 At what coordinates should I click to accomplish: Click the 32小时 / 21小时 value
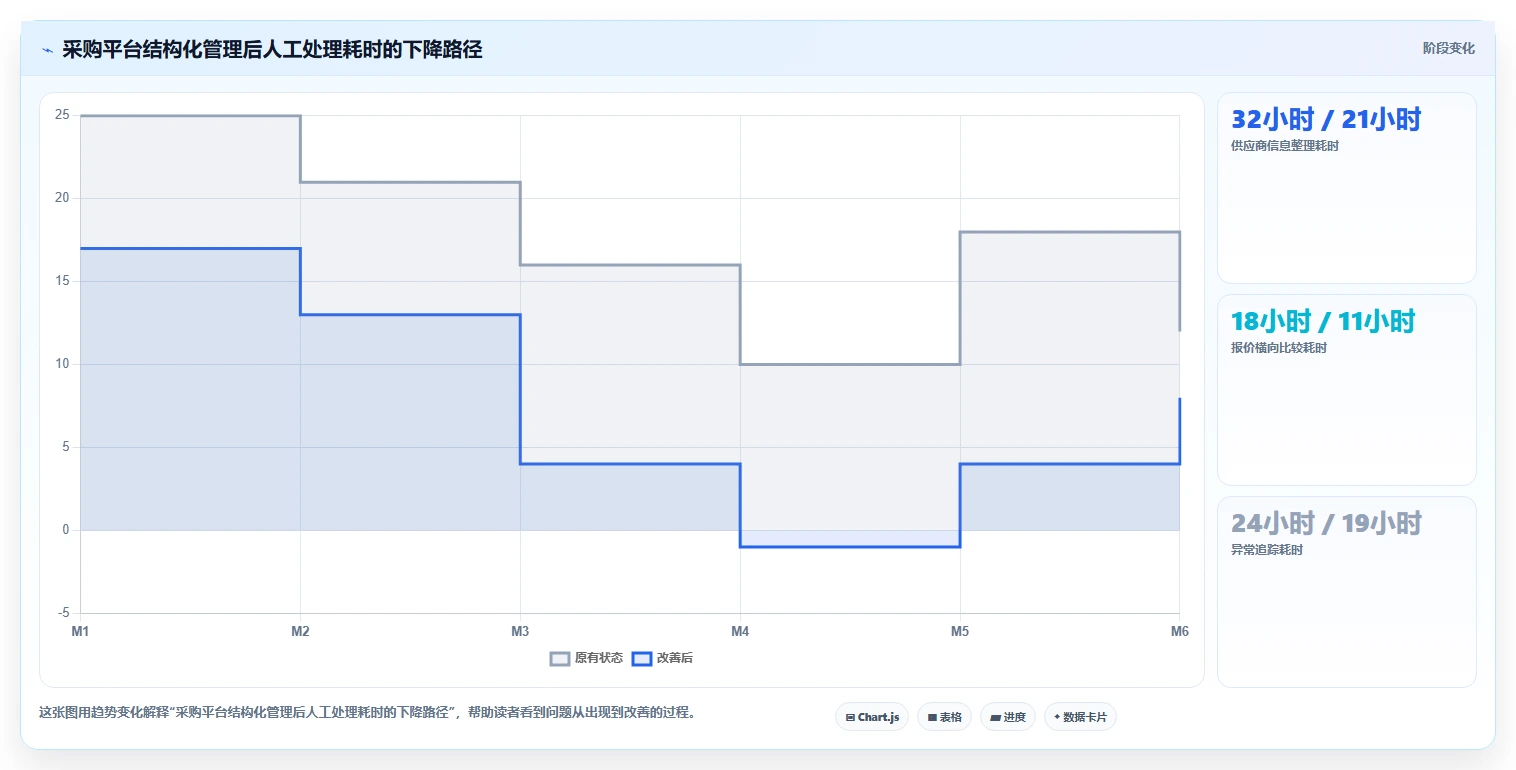coord(1326,120)
